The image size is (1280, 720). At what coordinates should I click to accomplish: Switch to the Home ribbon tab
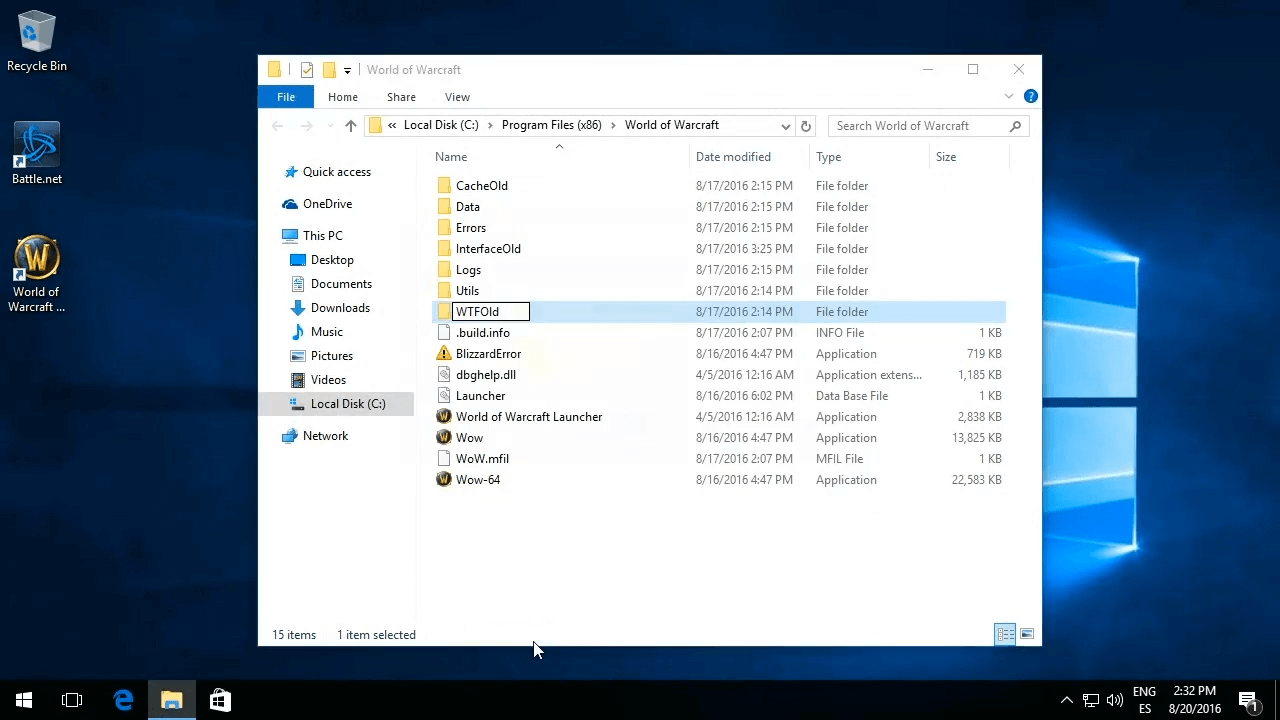pyautogui.click(x=343, y=97)
